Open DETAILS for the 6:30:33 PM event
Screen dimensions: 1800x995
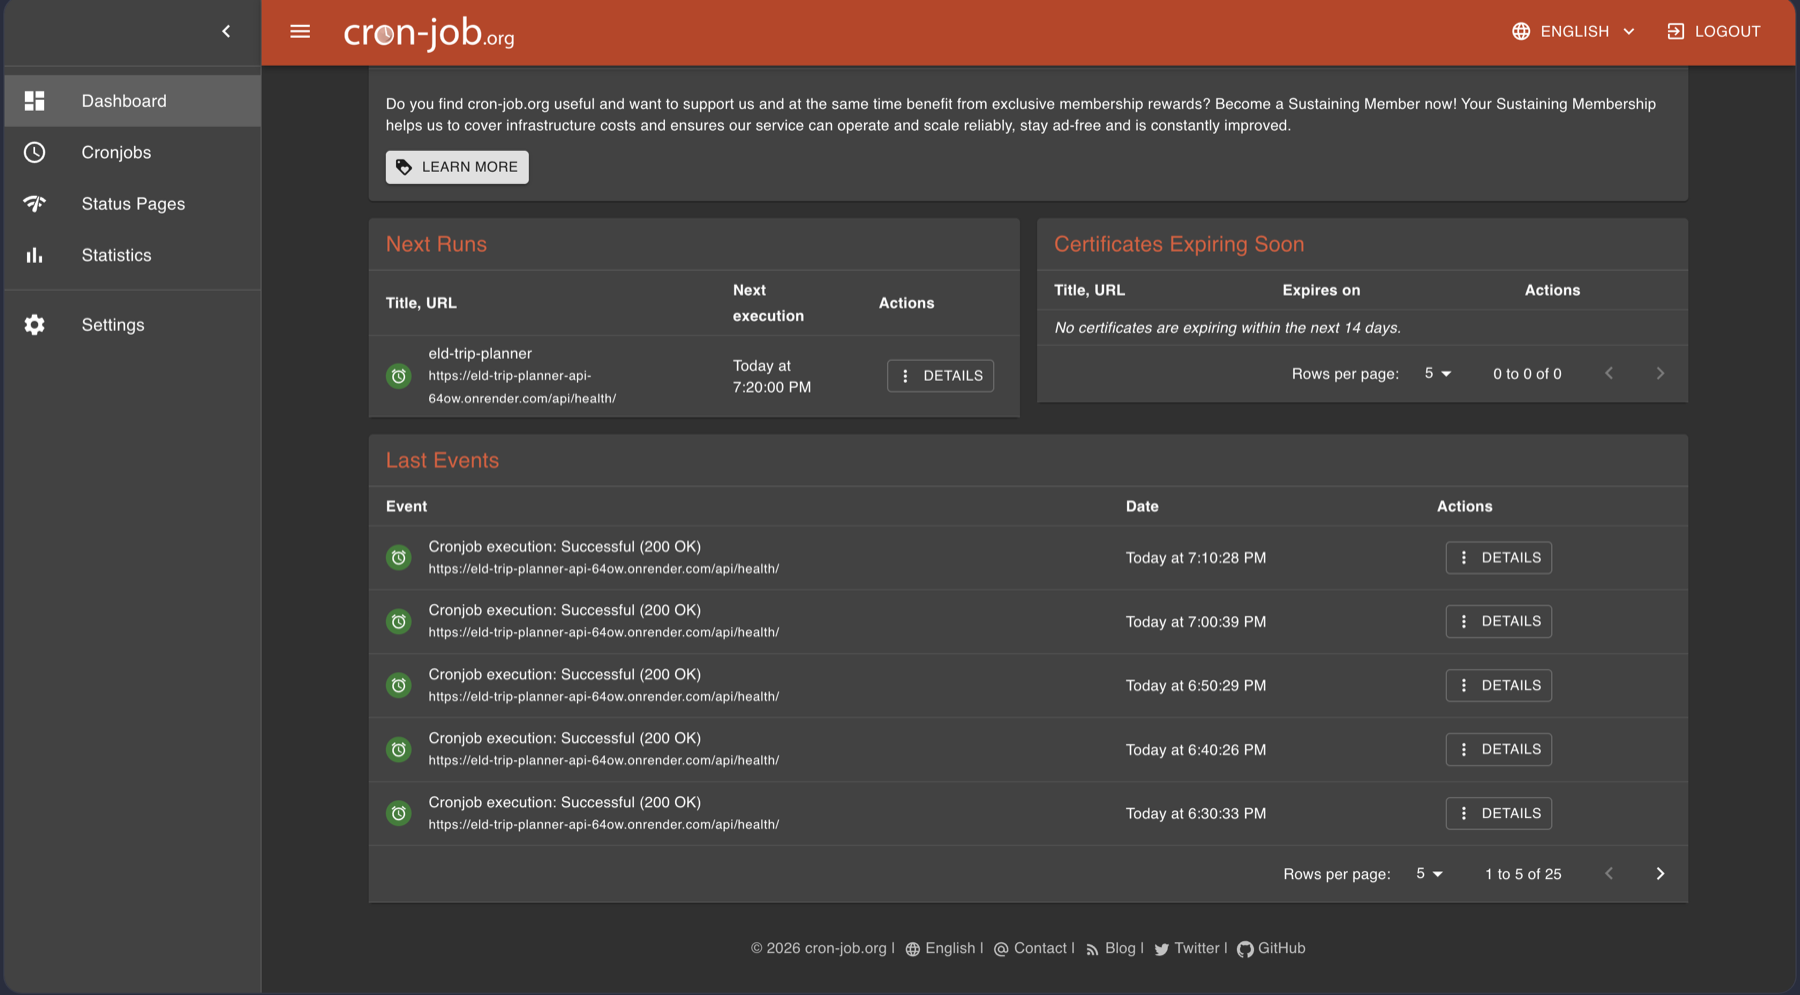(1498, 813)
